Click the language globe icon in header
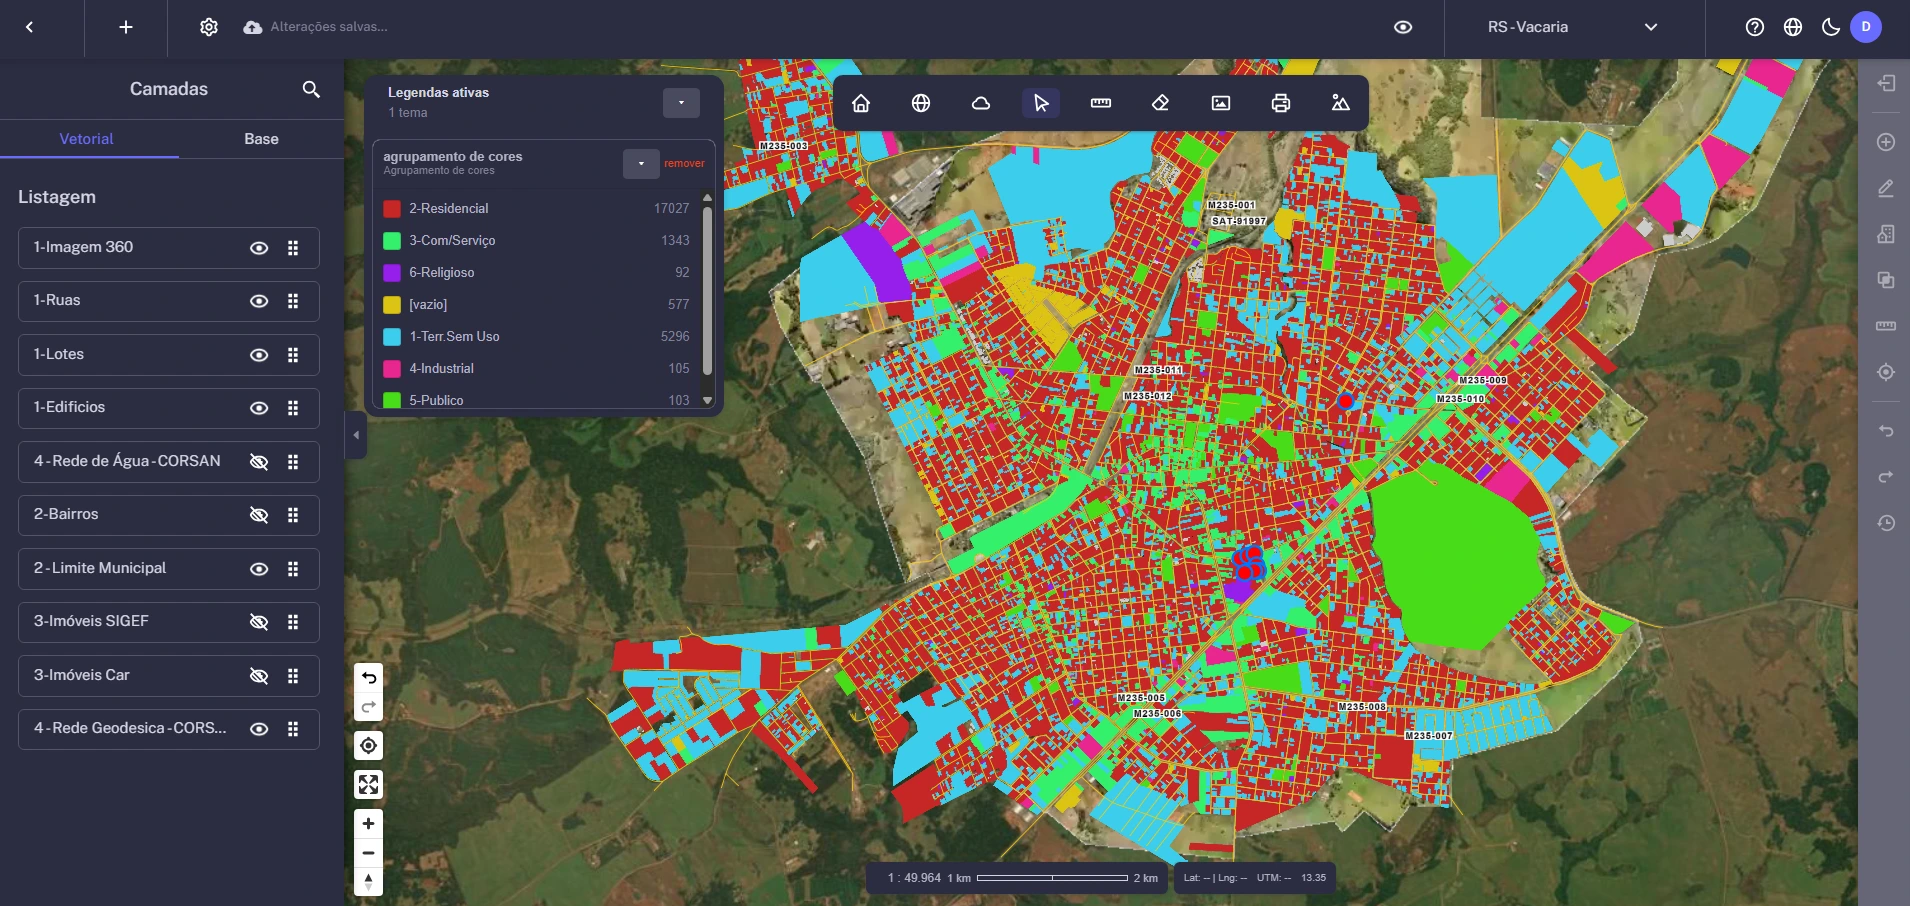This screenshot has height=906, width=1910. [1793, 27]
